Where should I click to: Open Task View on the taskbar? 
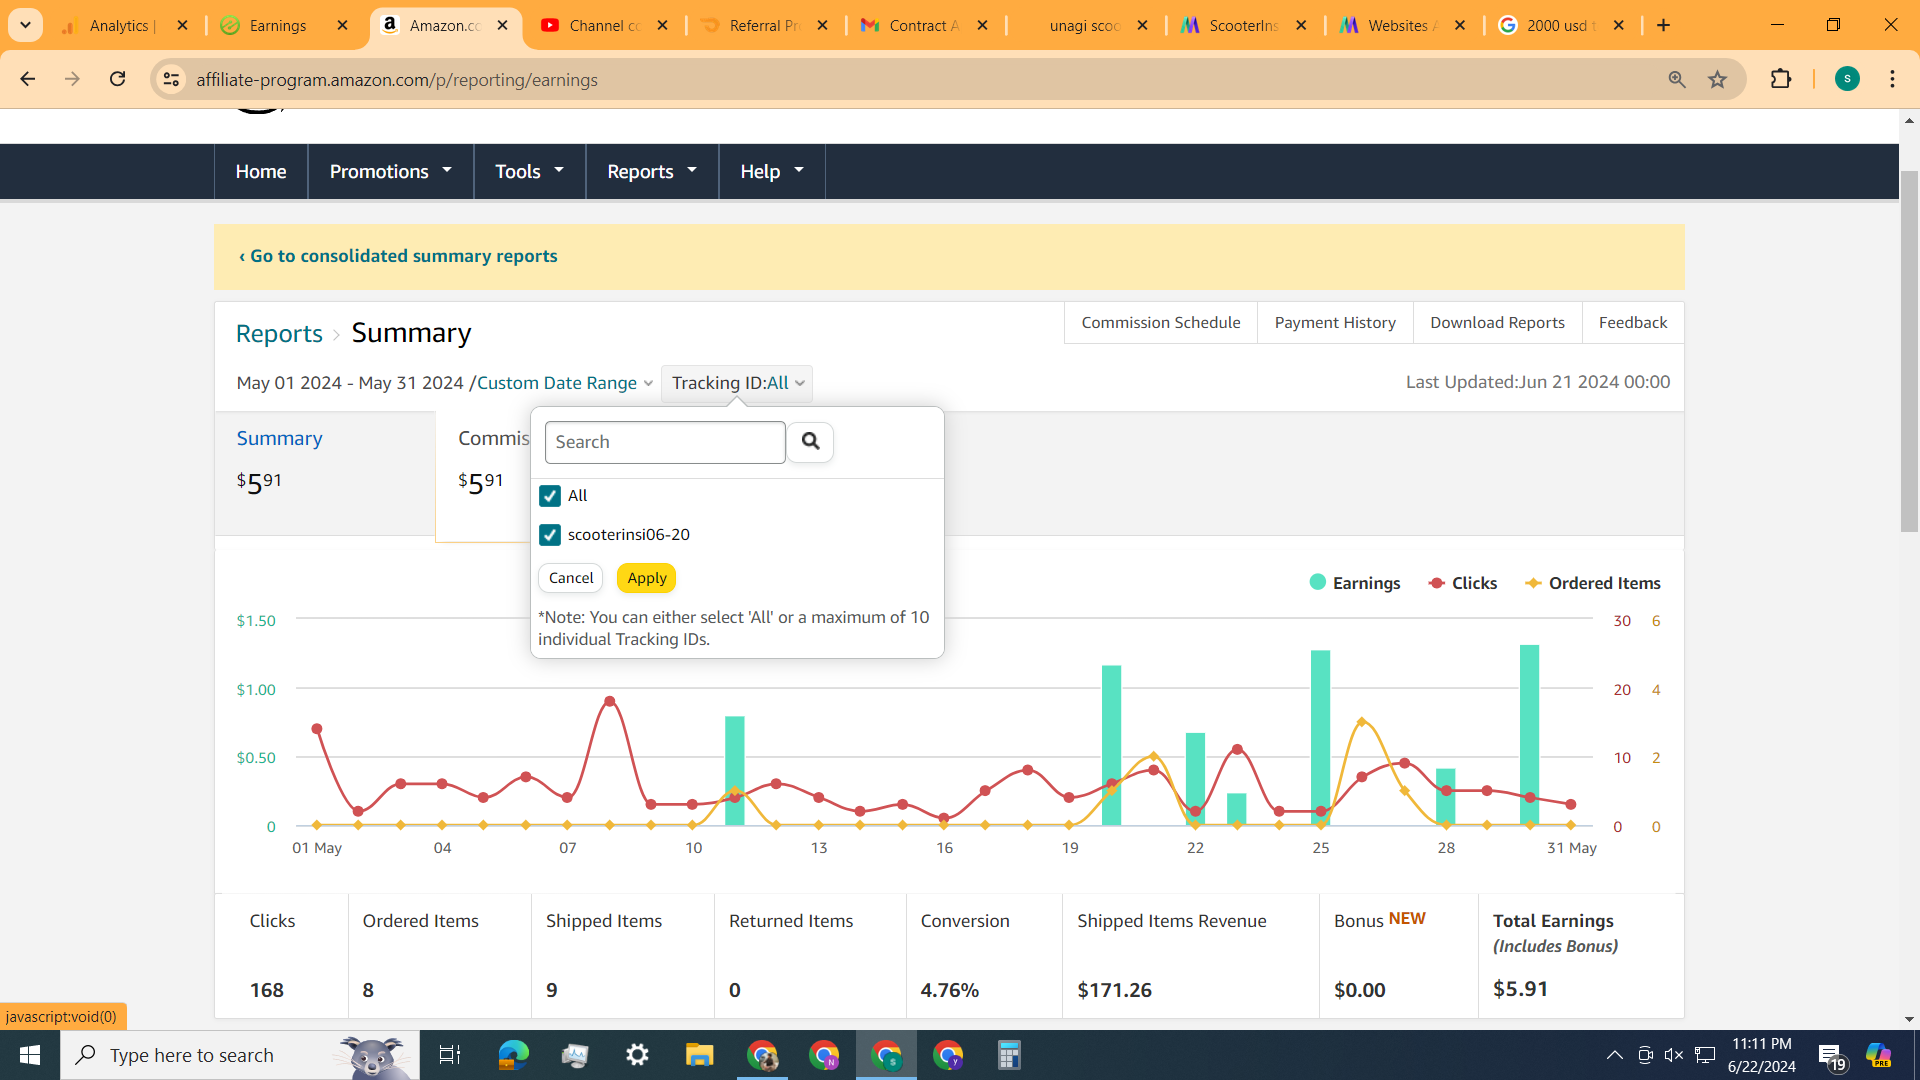coord(450,1055)
